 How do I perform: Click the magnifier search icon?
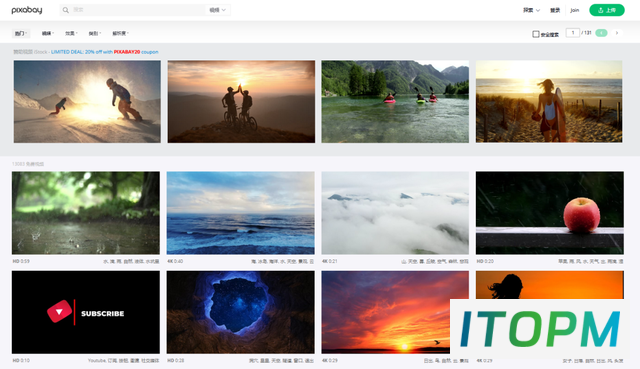65,10
